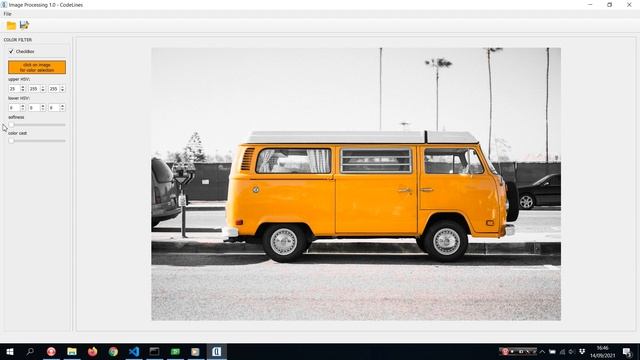Screen dimensions: 640x360
Task: Open the notification center
Action: pos(627,352)
